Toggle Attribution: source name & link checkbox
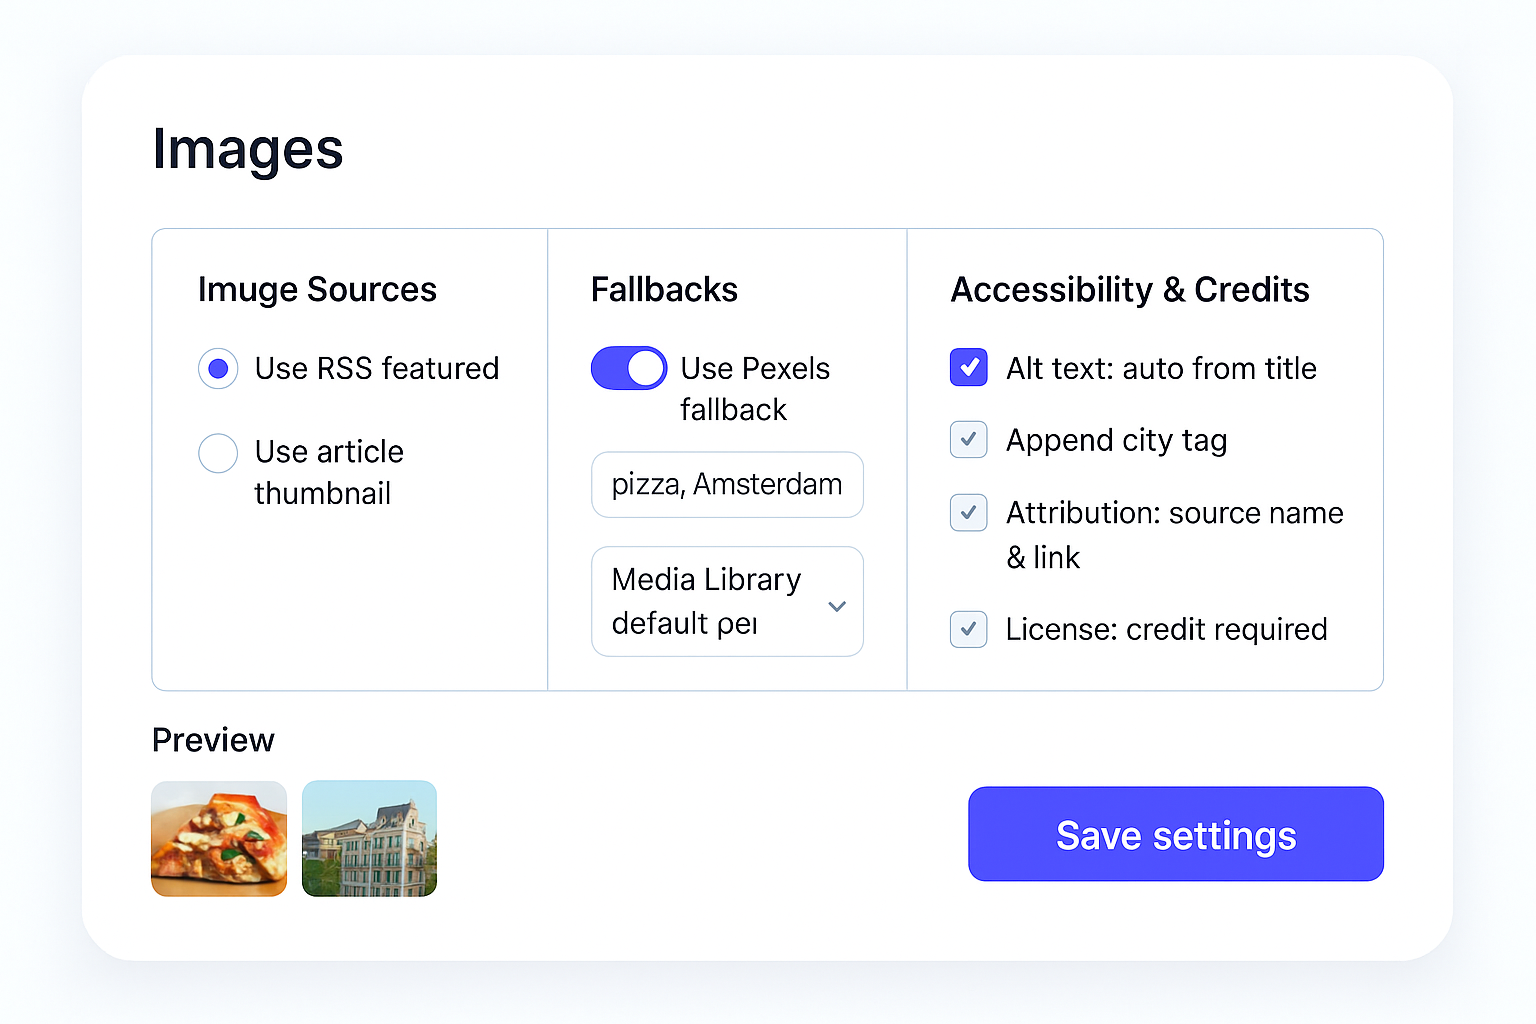1536x1024 pixels. click(969, 513)
